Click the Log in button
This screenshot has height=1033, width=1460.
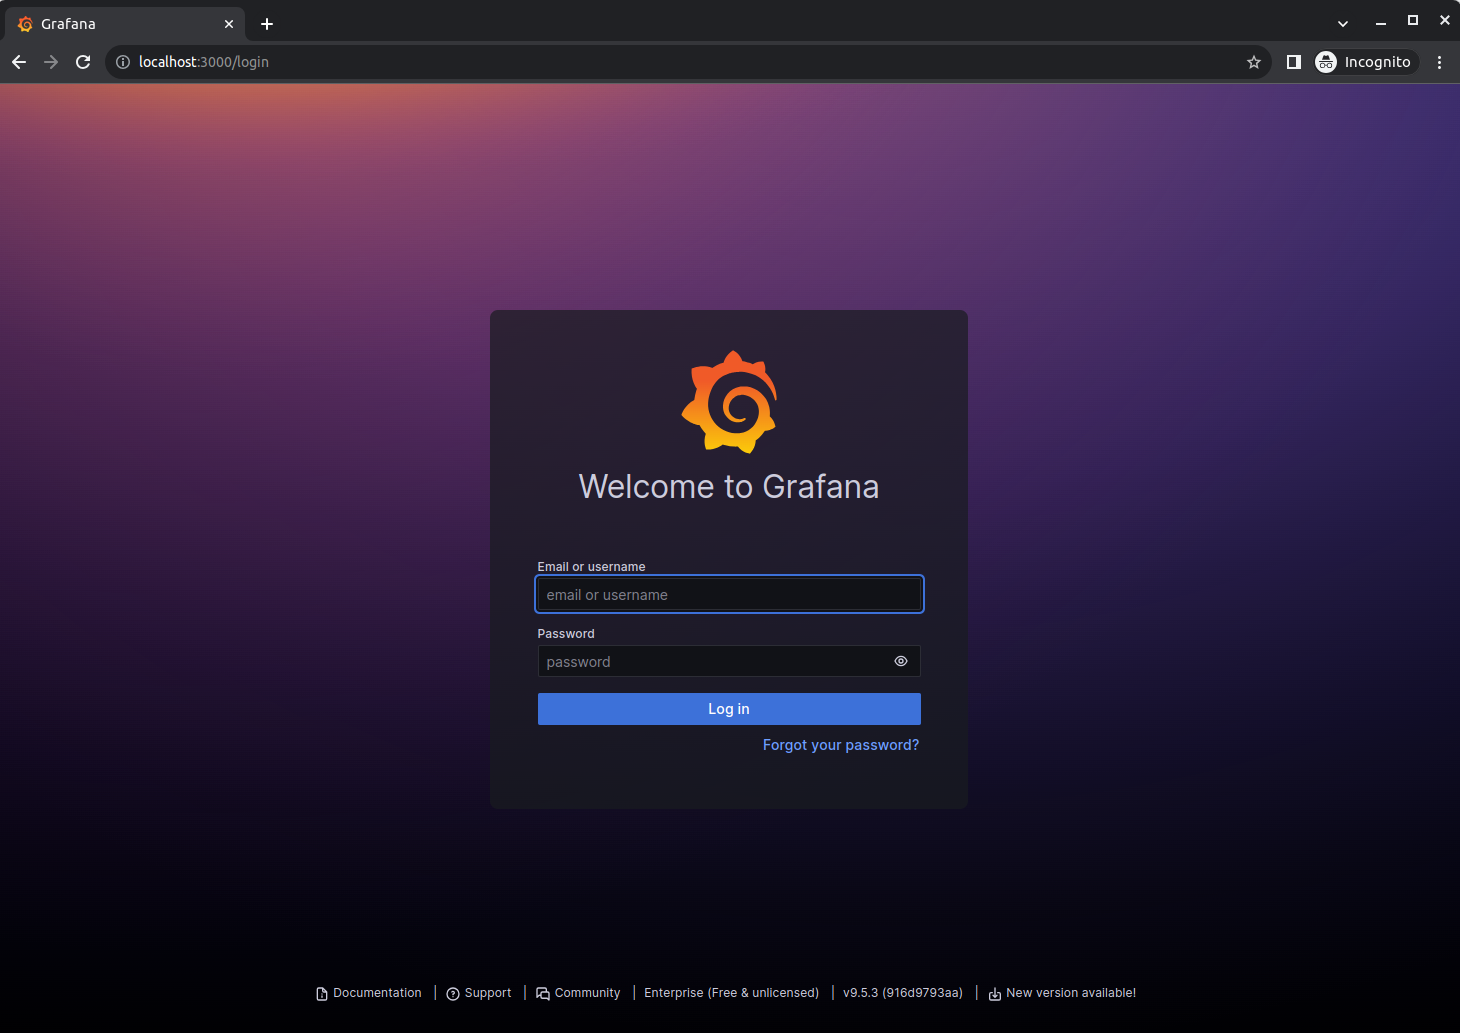pos(728,708)
